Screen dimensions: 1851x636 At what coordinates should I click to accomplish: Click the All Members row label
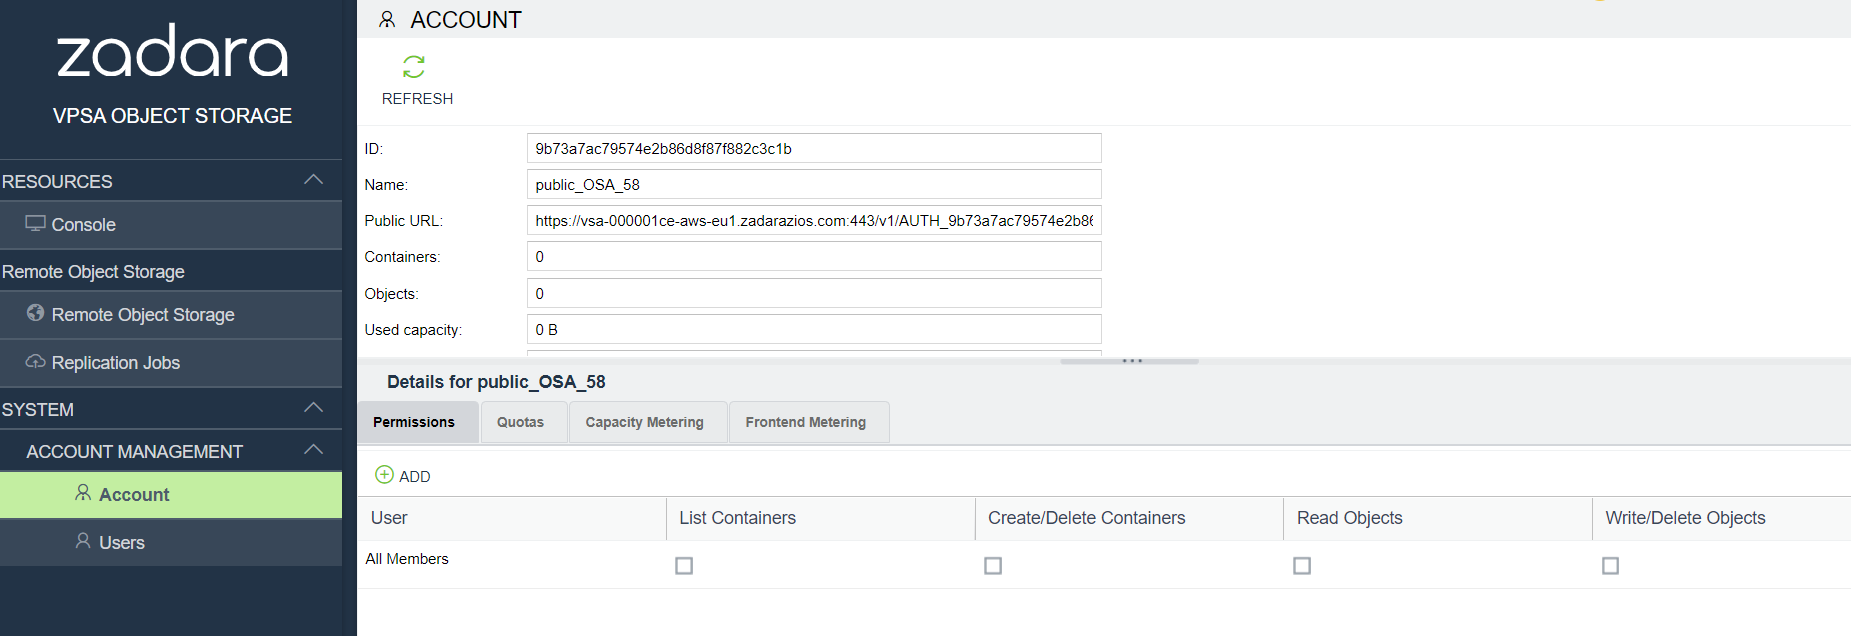(407, 559)
